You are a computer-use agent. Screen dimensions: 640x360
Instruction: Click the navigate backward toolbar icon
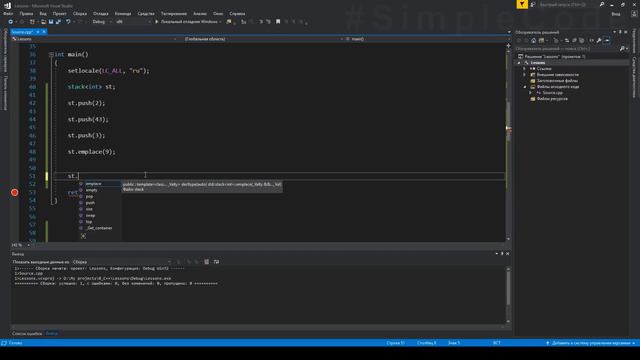11,22
